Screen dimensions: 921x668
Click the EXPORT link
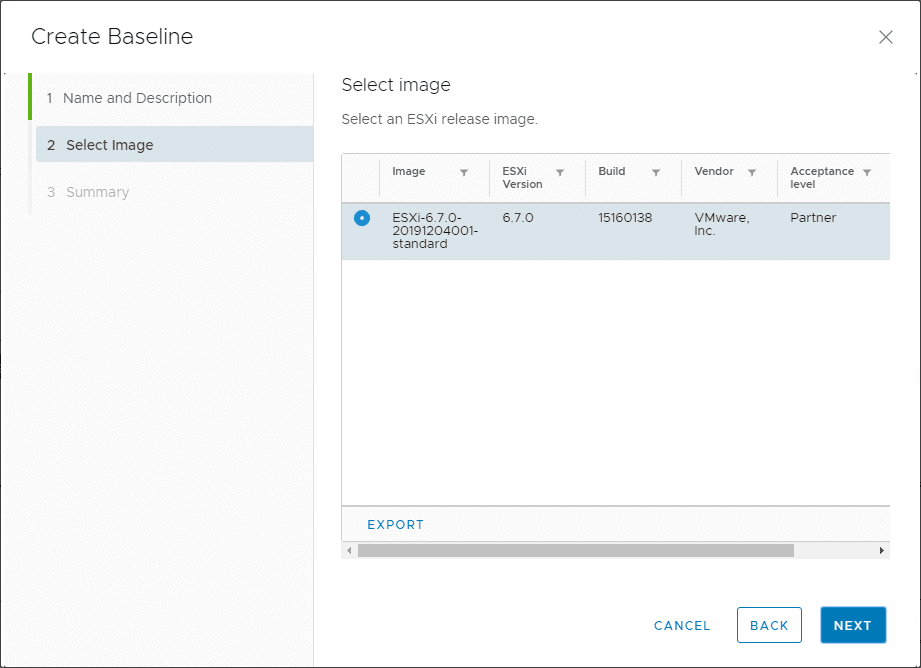point(395,524)
